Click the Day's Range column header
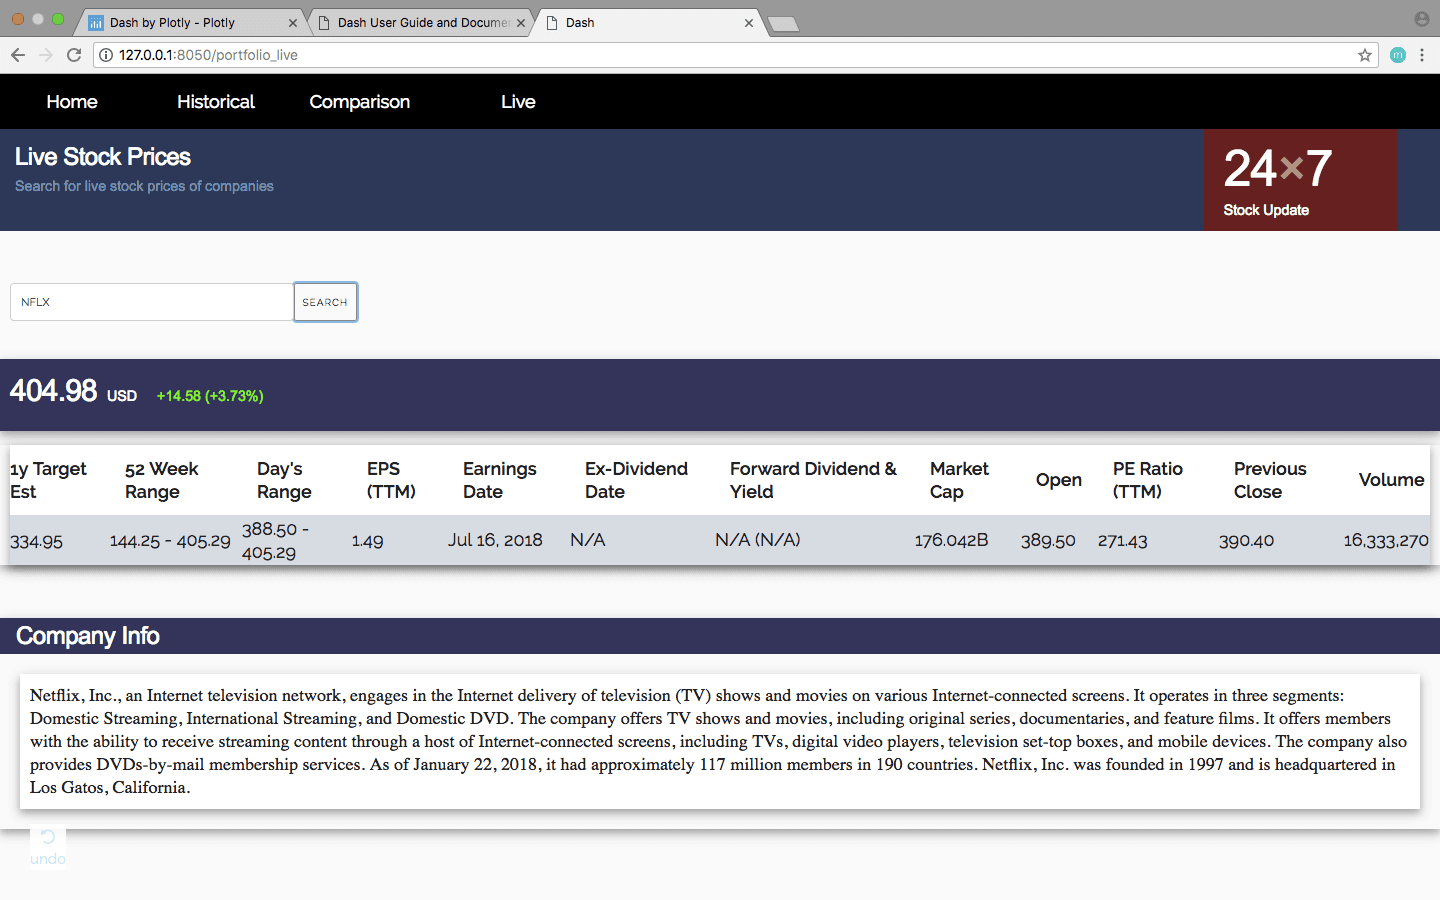 (284, 480)
